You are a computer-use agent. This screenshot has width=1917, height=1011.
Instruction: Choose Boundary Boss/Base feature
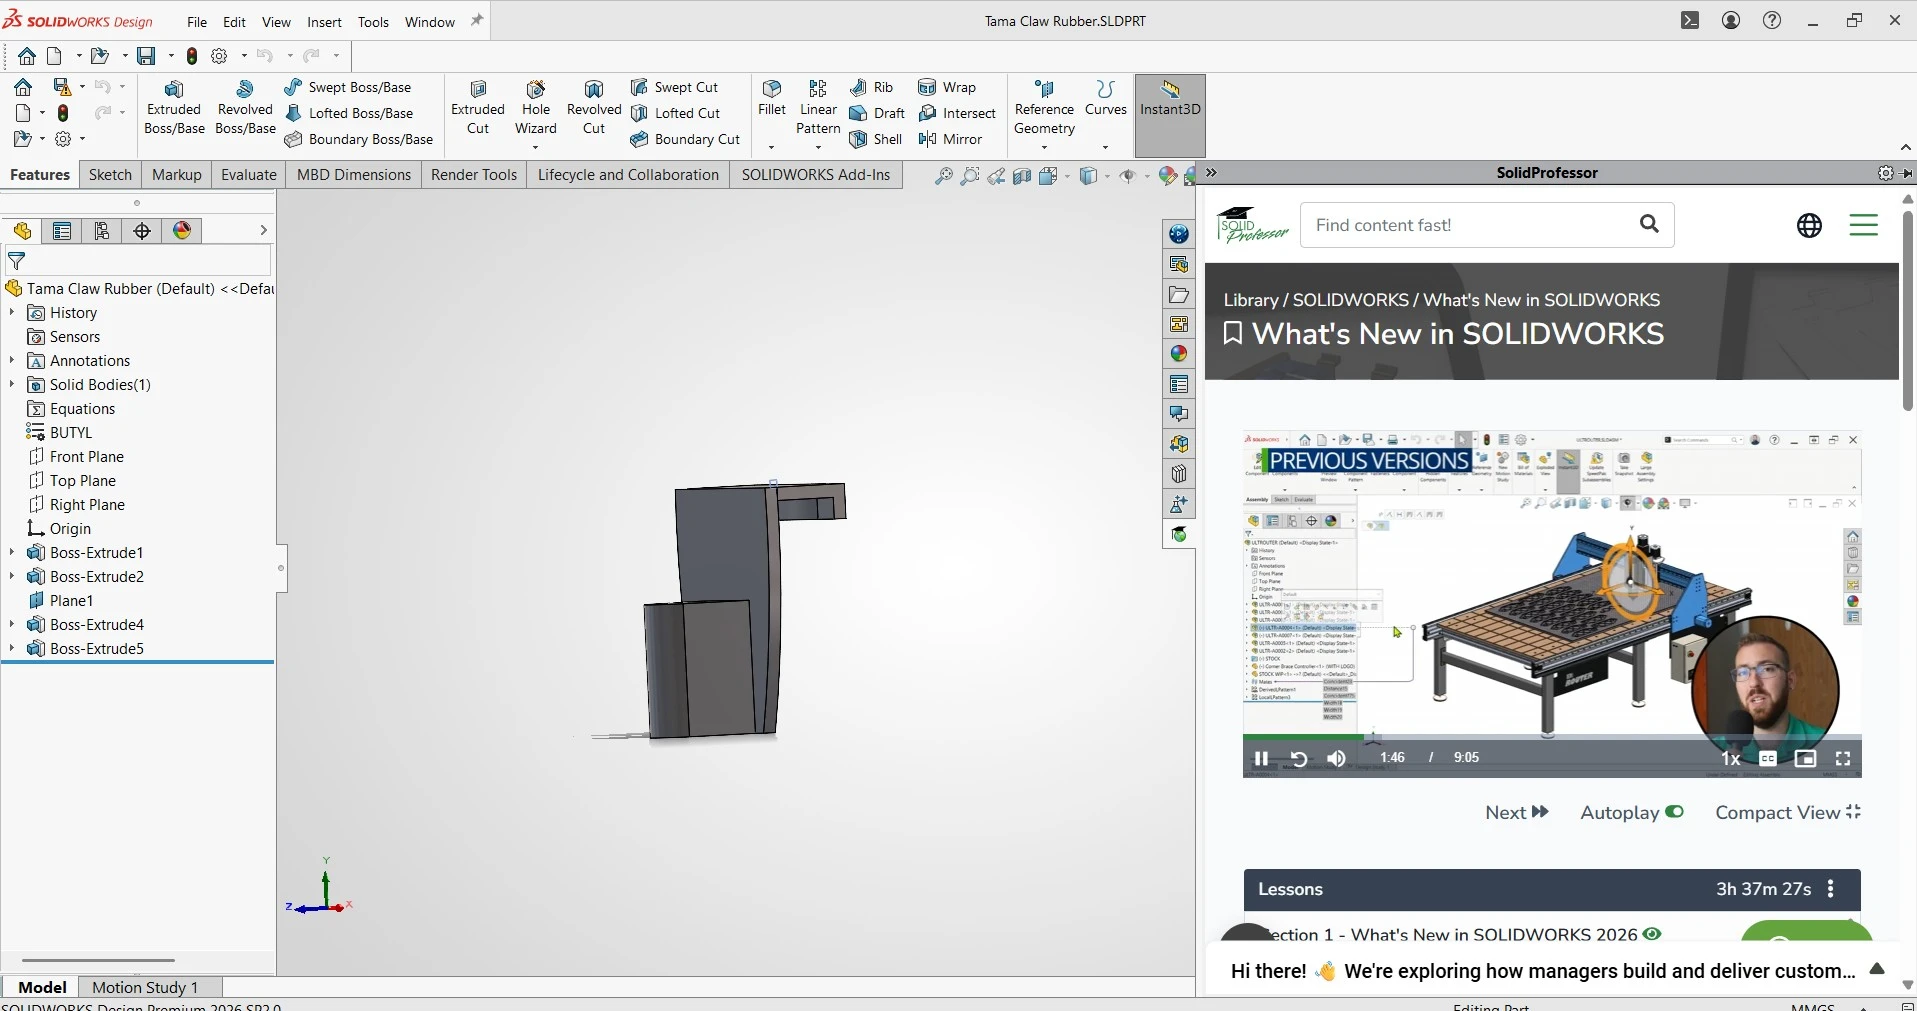[359, 139]
